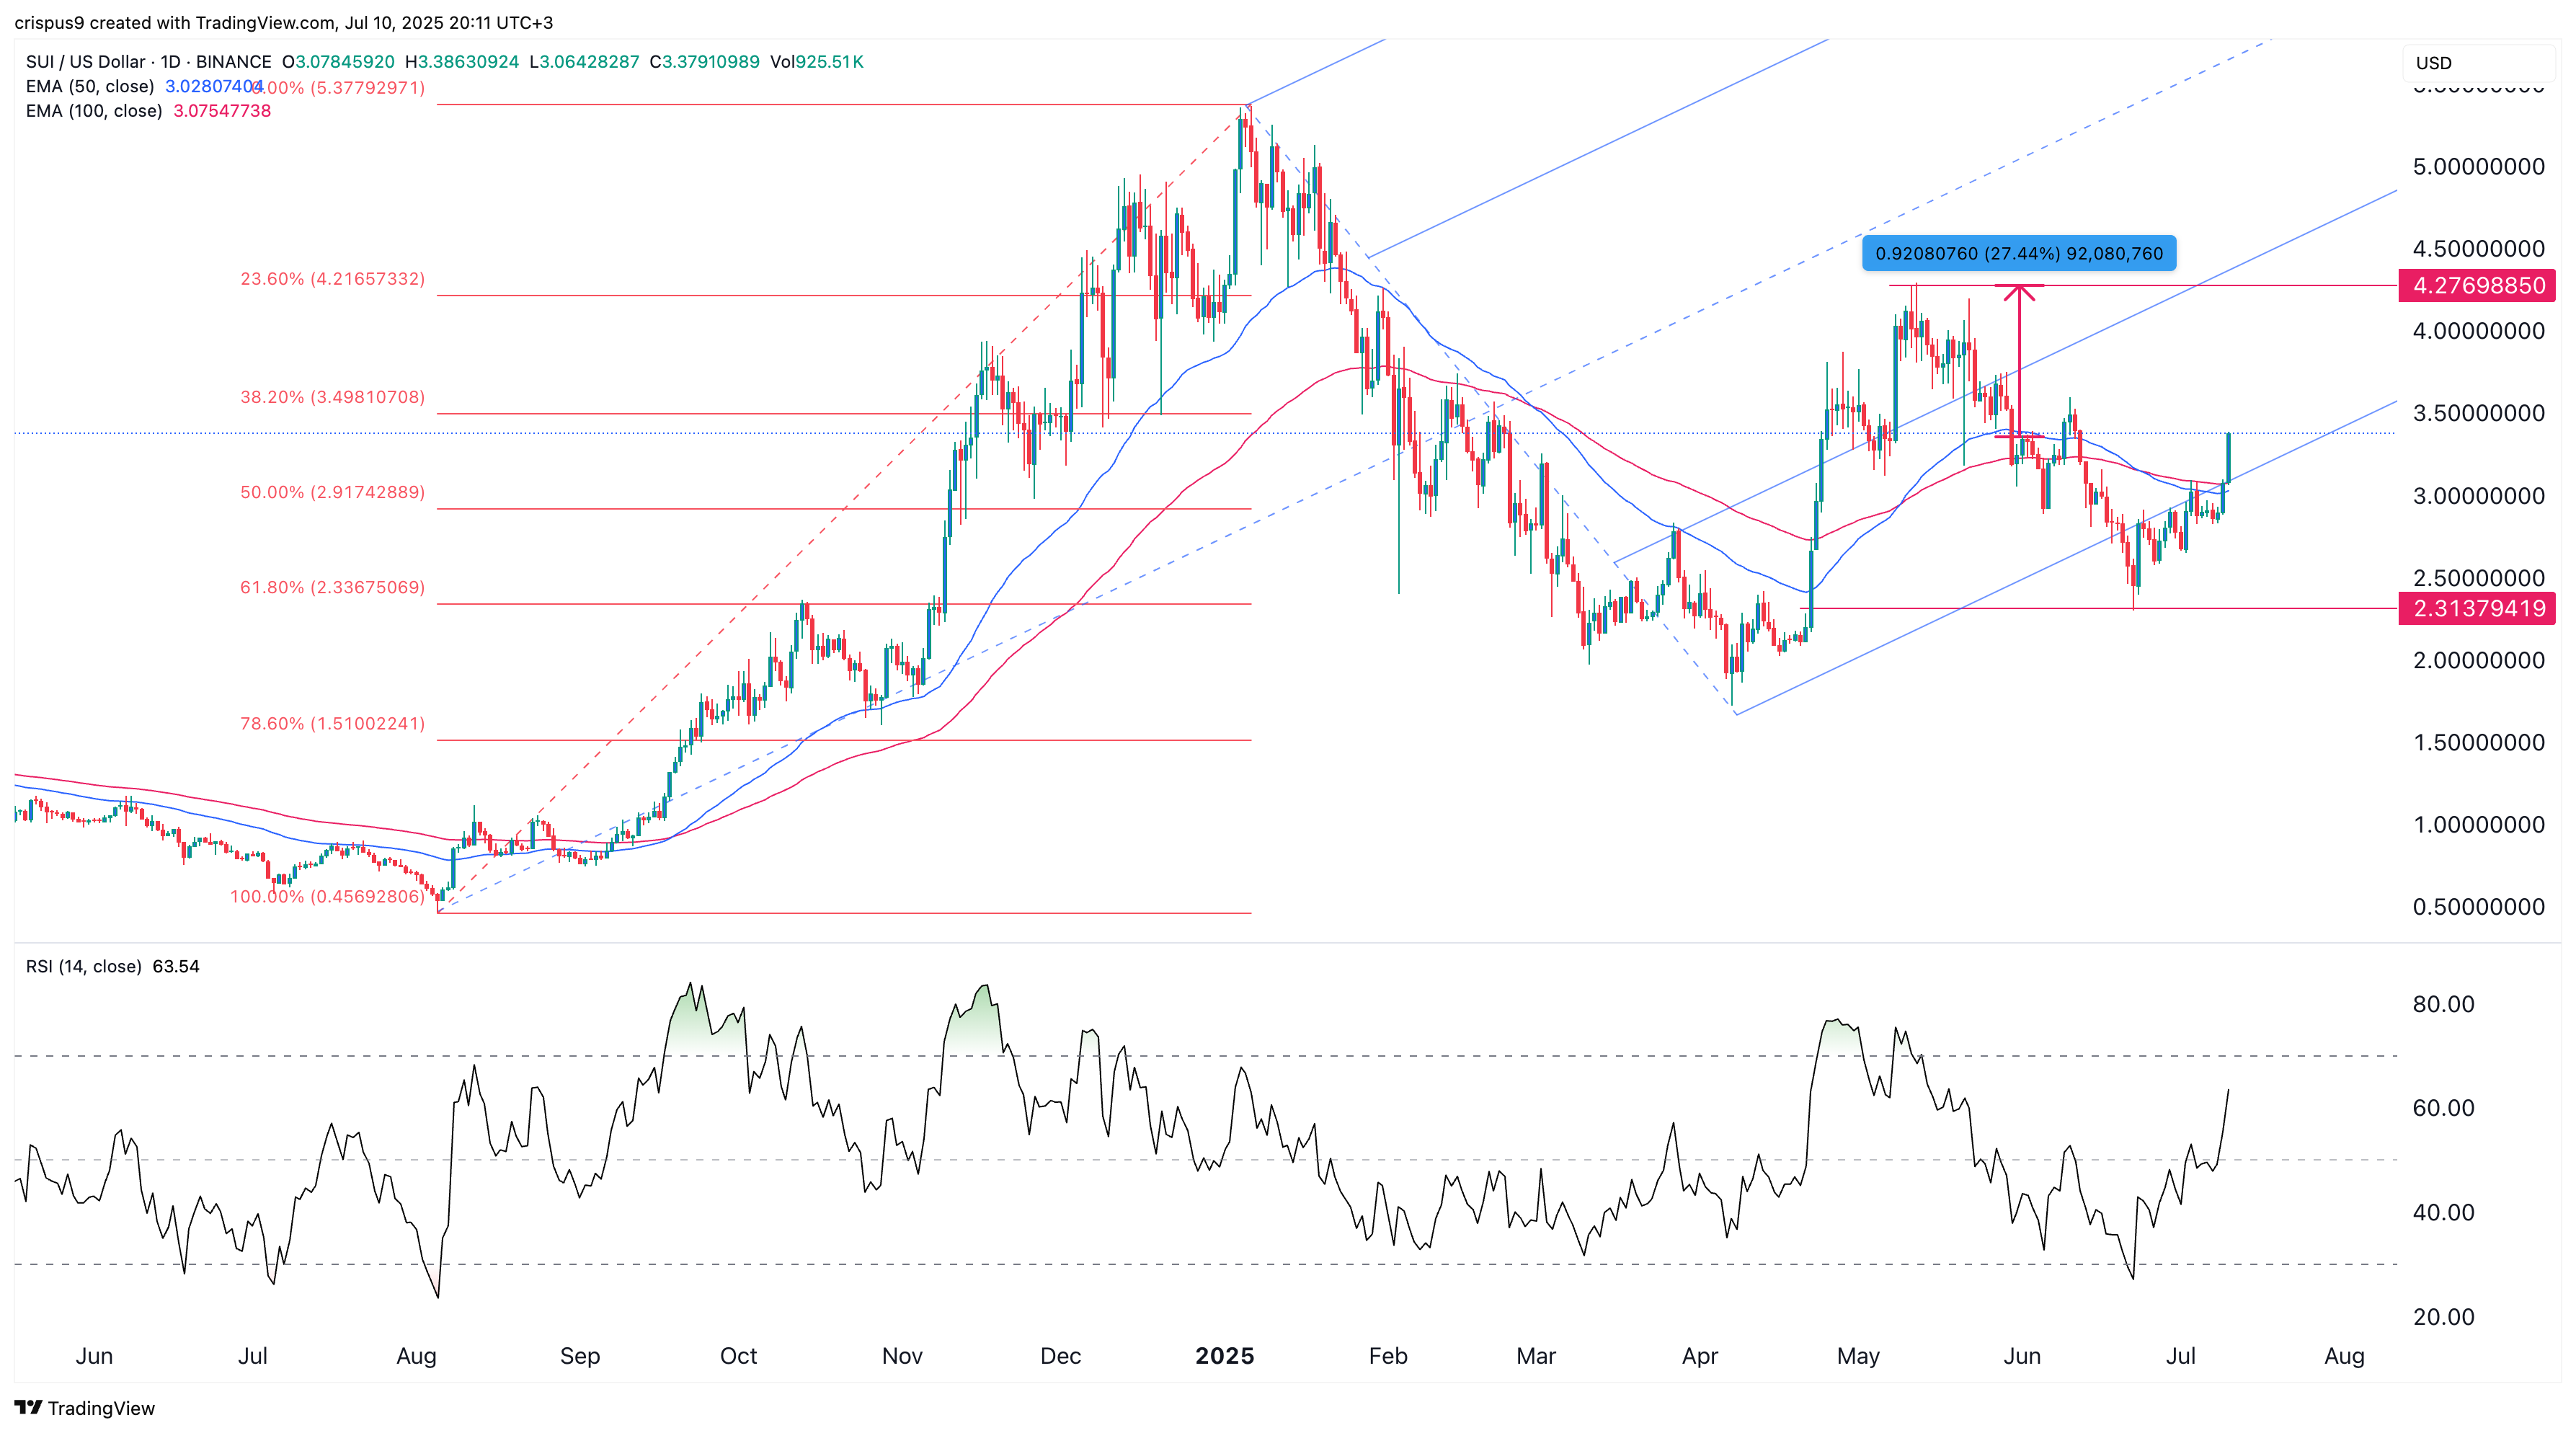Open the SUI / US Dollar symbol title
Image resolution: width=2576 pixels, height=1433 pixels.
(85, 62)
